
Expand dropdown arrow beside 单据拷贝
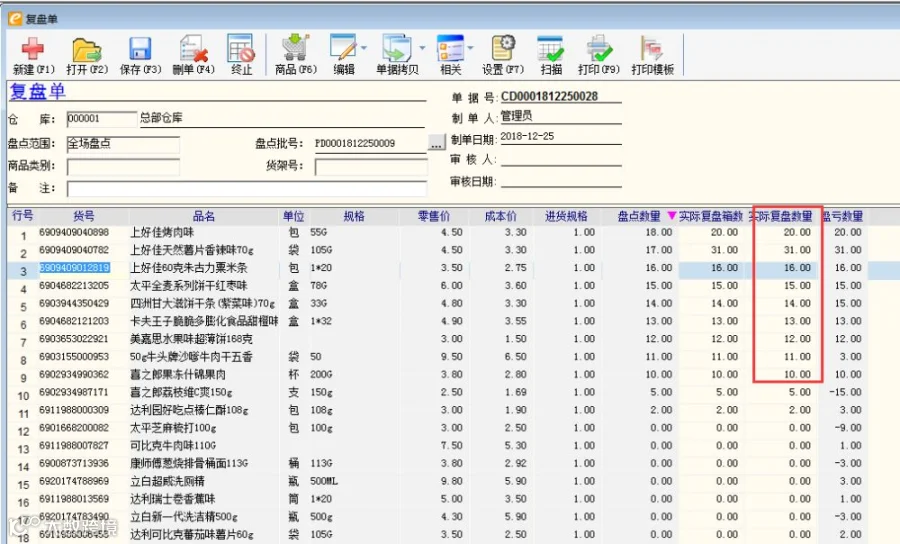422,48
